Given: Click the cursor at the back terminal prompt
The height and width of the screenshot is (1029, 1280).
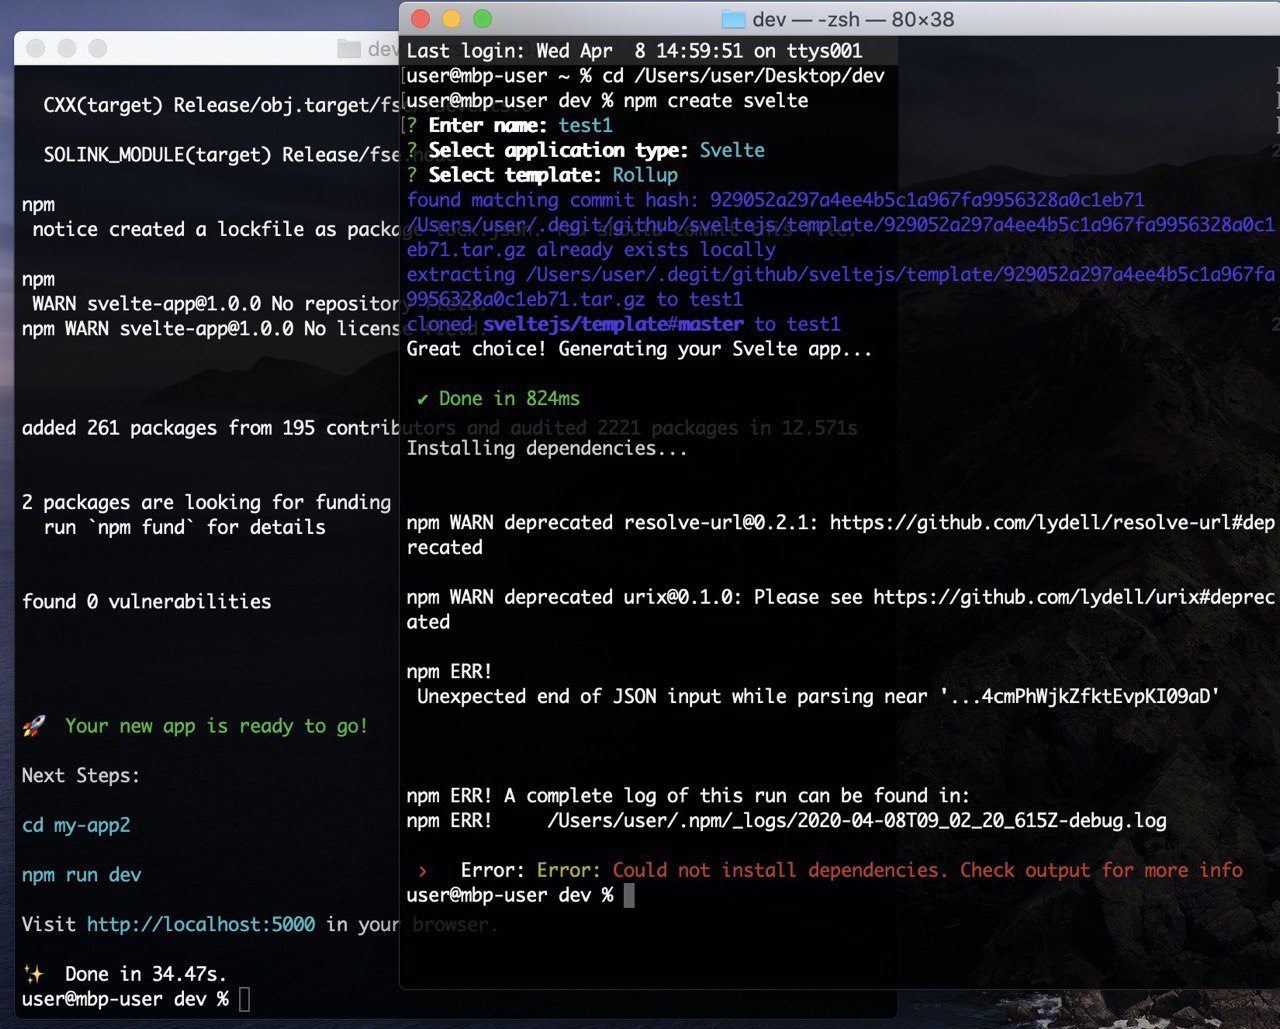Looking at the screenshot, I should coord(244,999).
